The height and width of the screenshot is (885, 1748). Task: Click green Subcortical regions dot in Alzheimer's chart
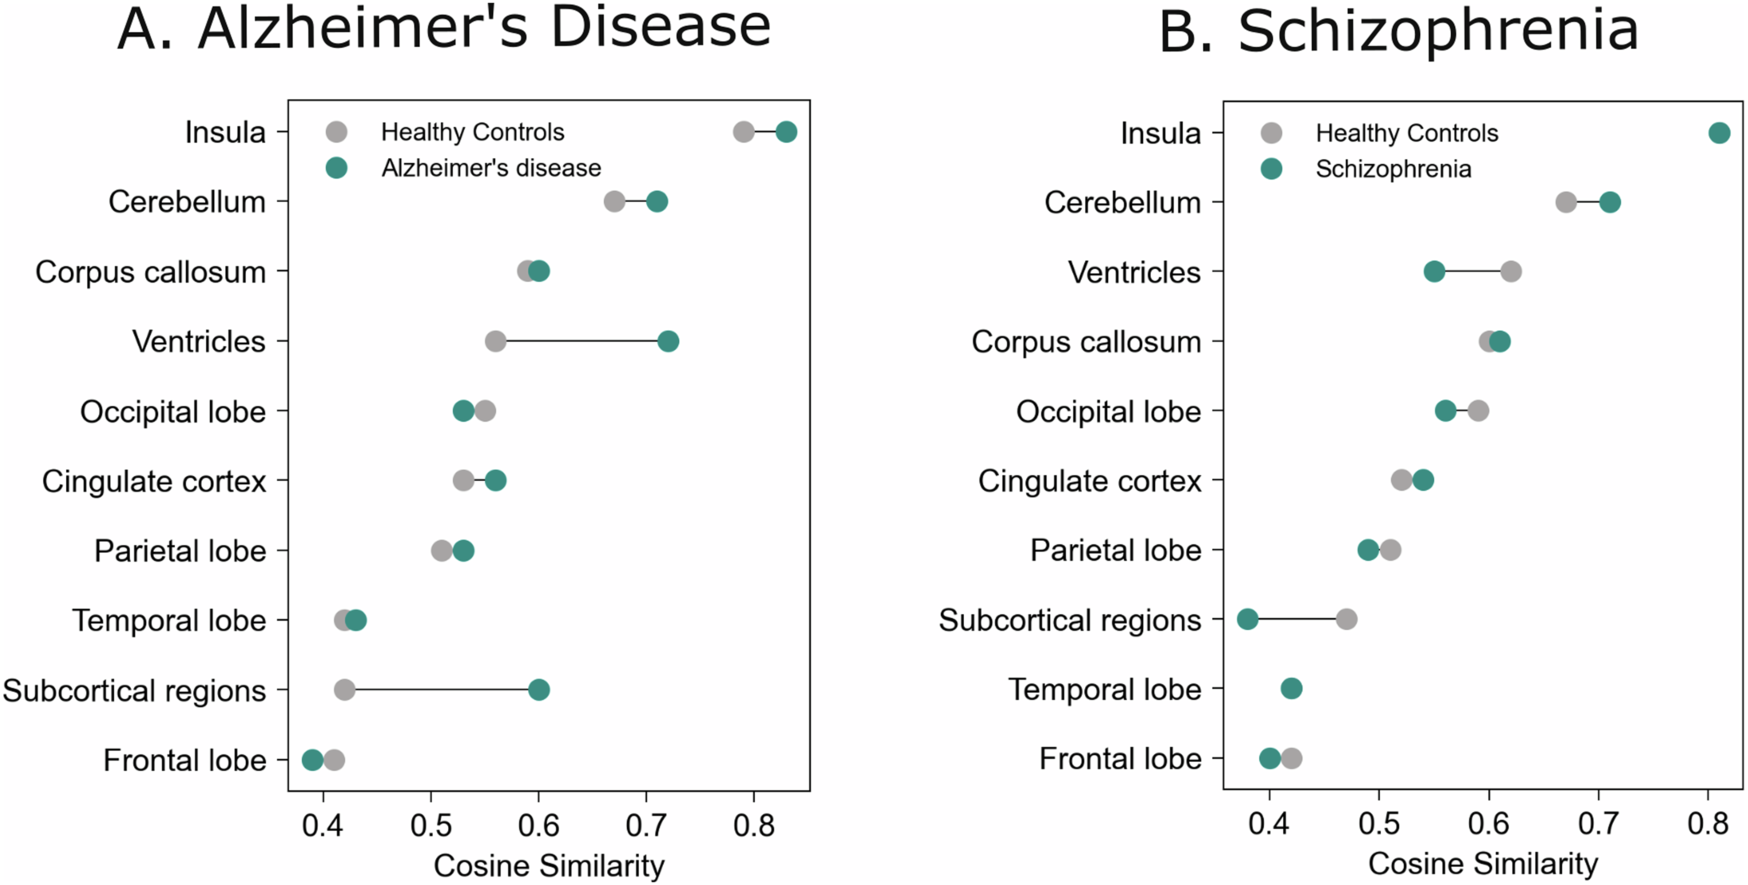pyautogui.click(x=538, y=690)
